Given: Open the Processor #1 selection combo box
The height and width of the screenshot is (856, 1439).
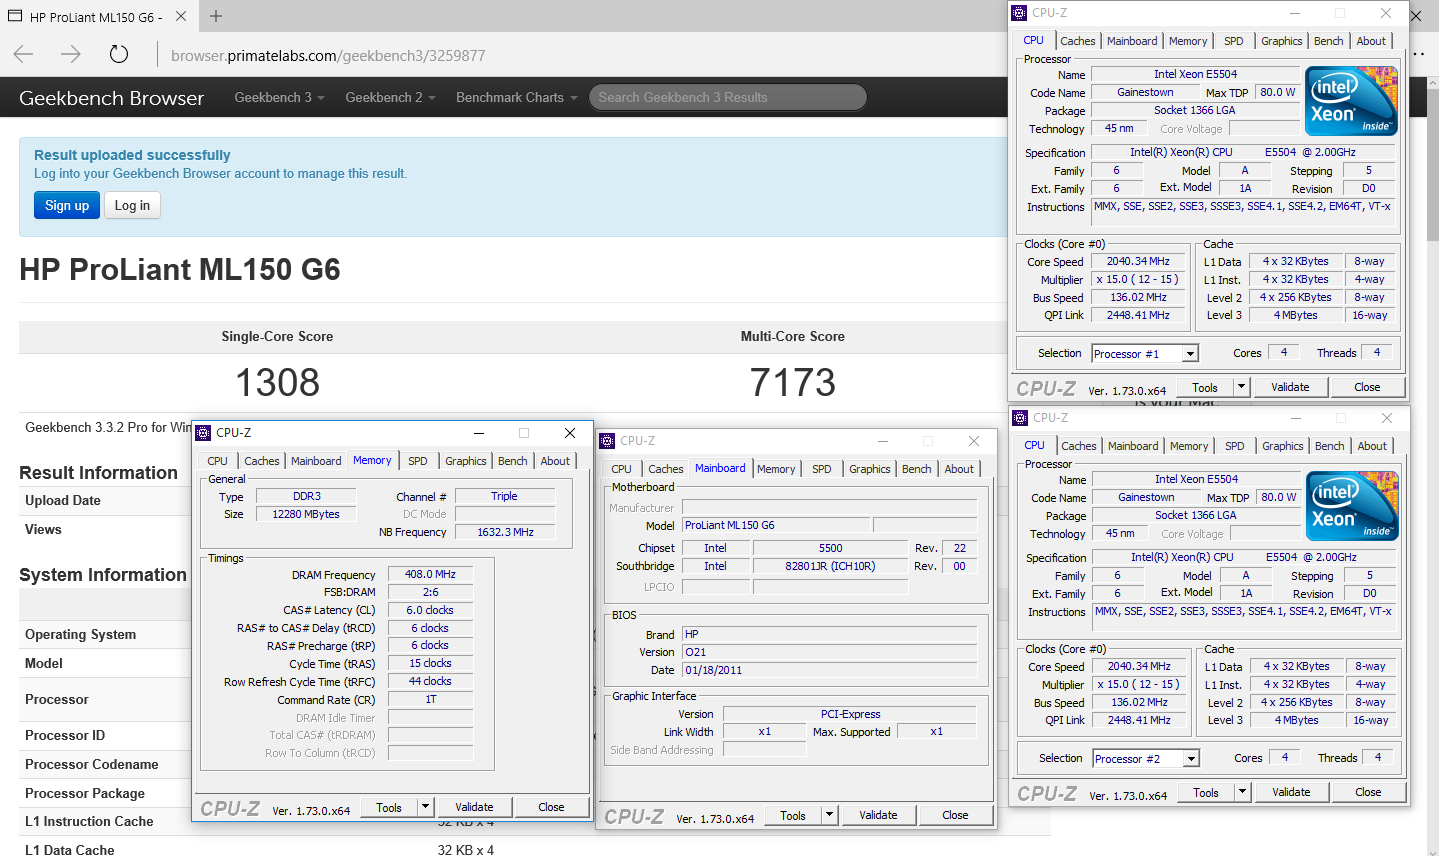Looking at the screenshot, I should click(1145, 354).
